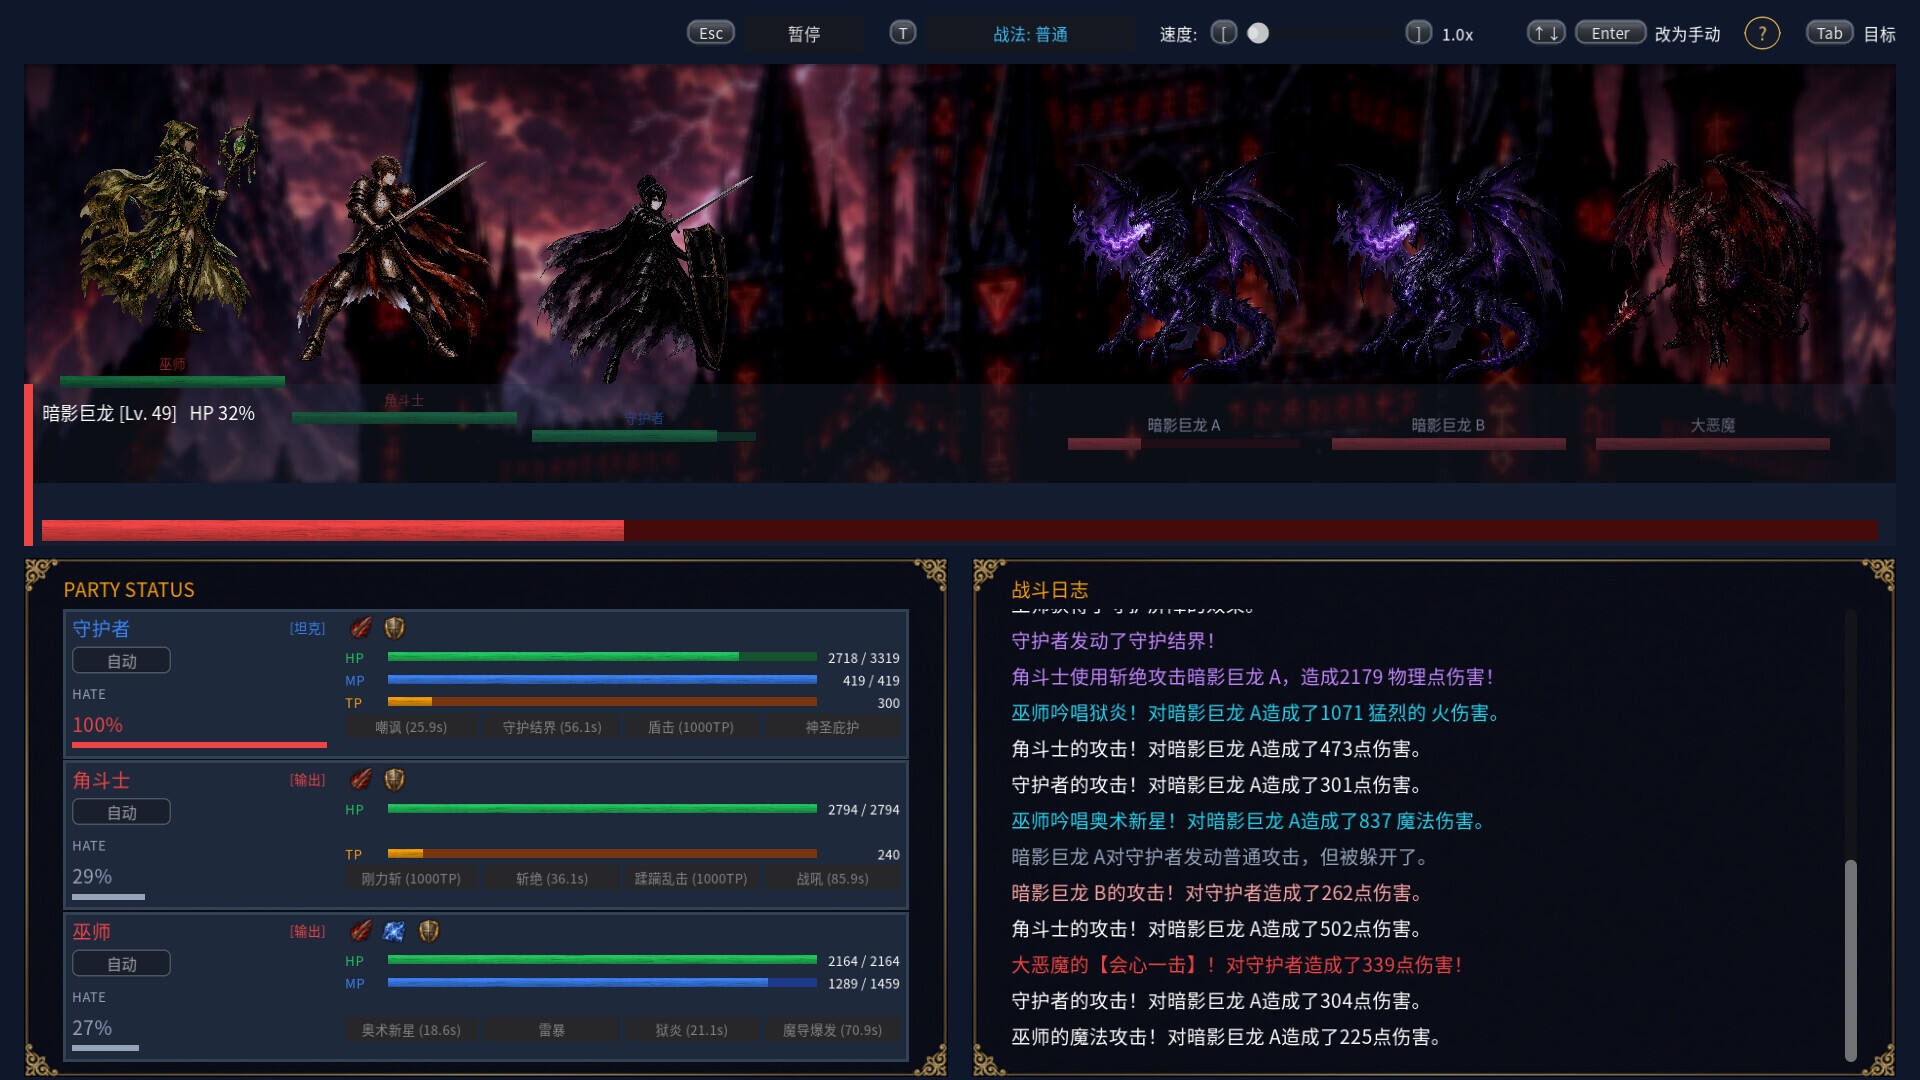Click the 守护者 name in party status
The width and height of the screenshot is (1920, 1080).
tap(101, 629)
